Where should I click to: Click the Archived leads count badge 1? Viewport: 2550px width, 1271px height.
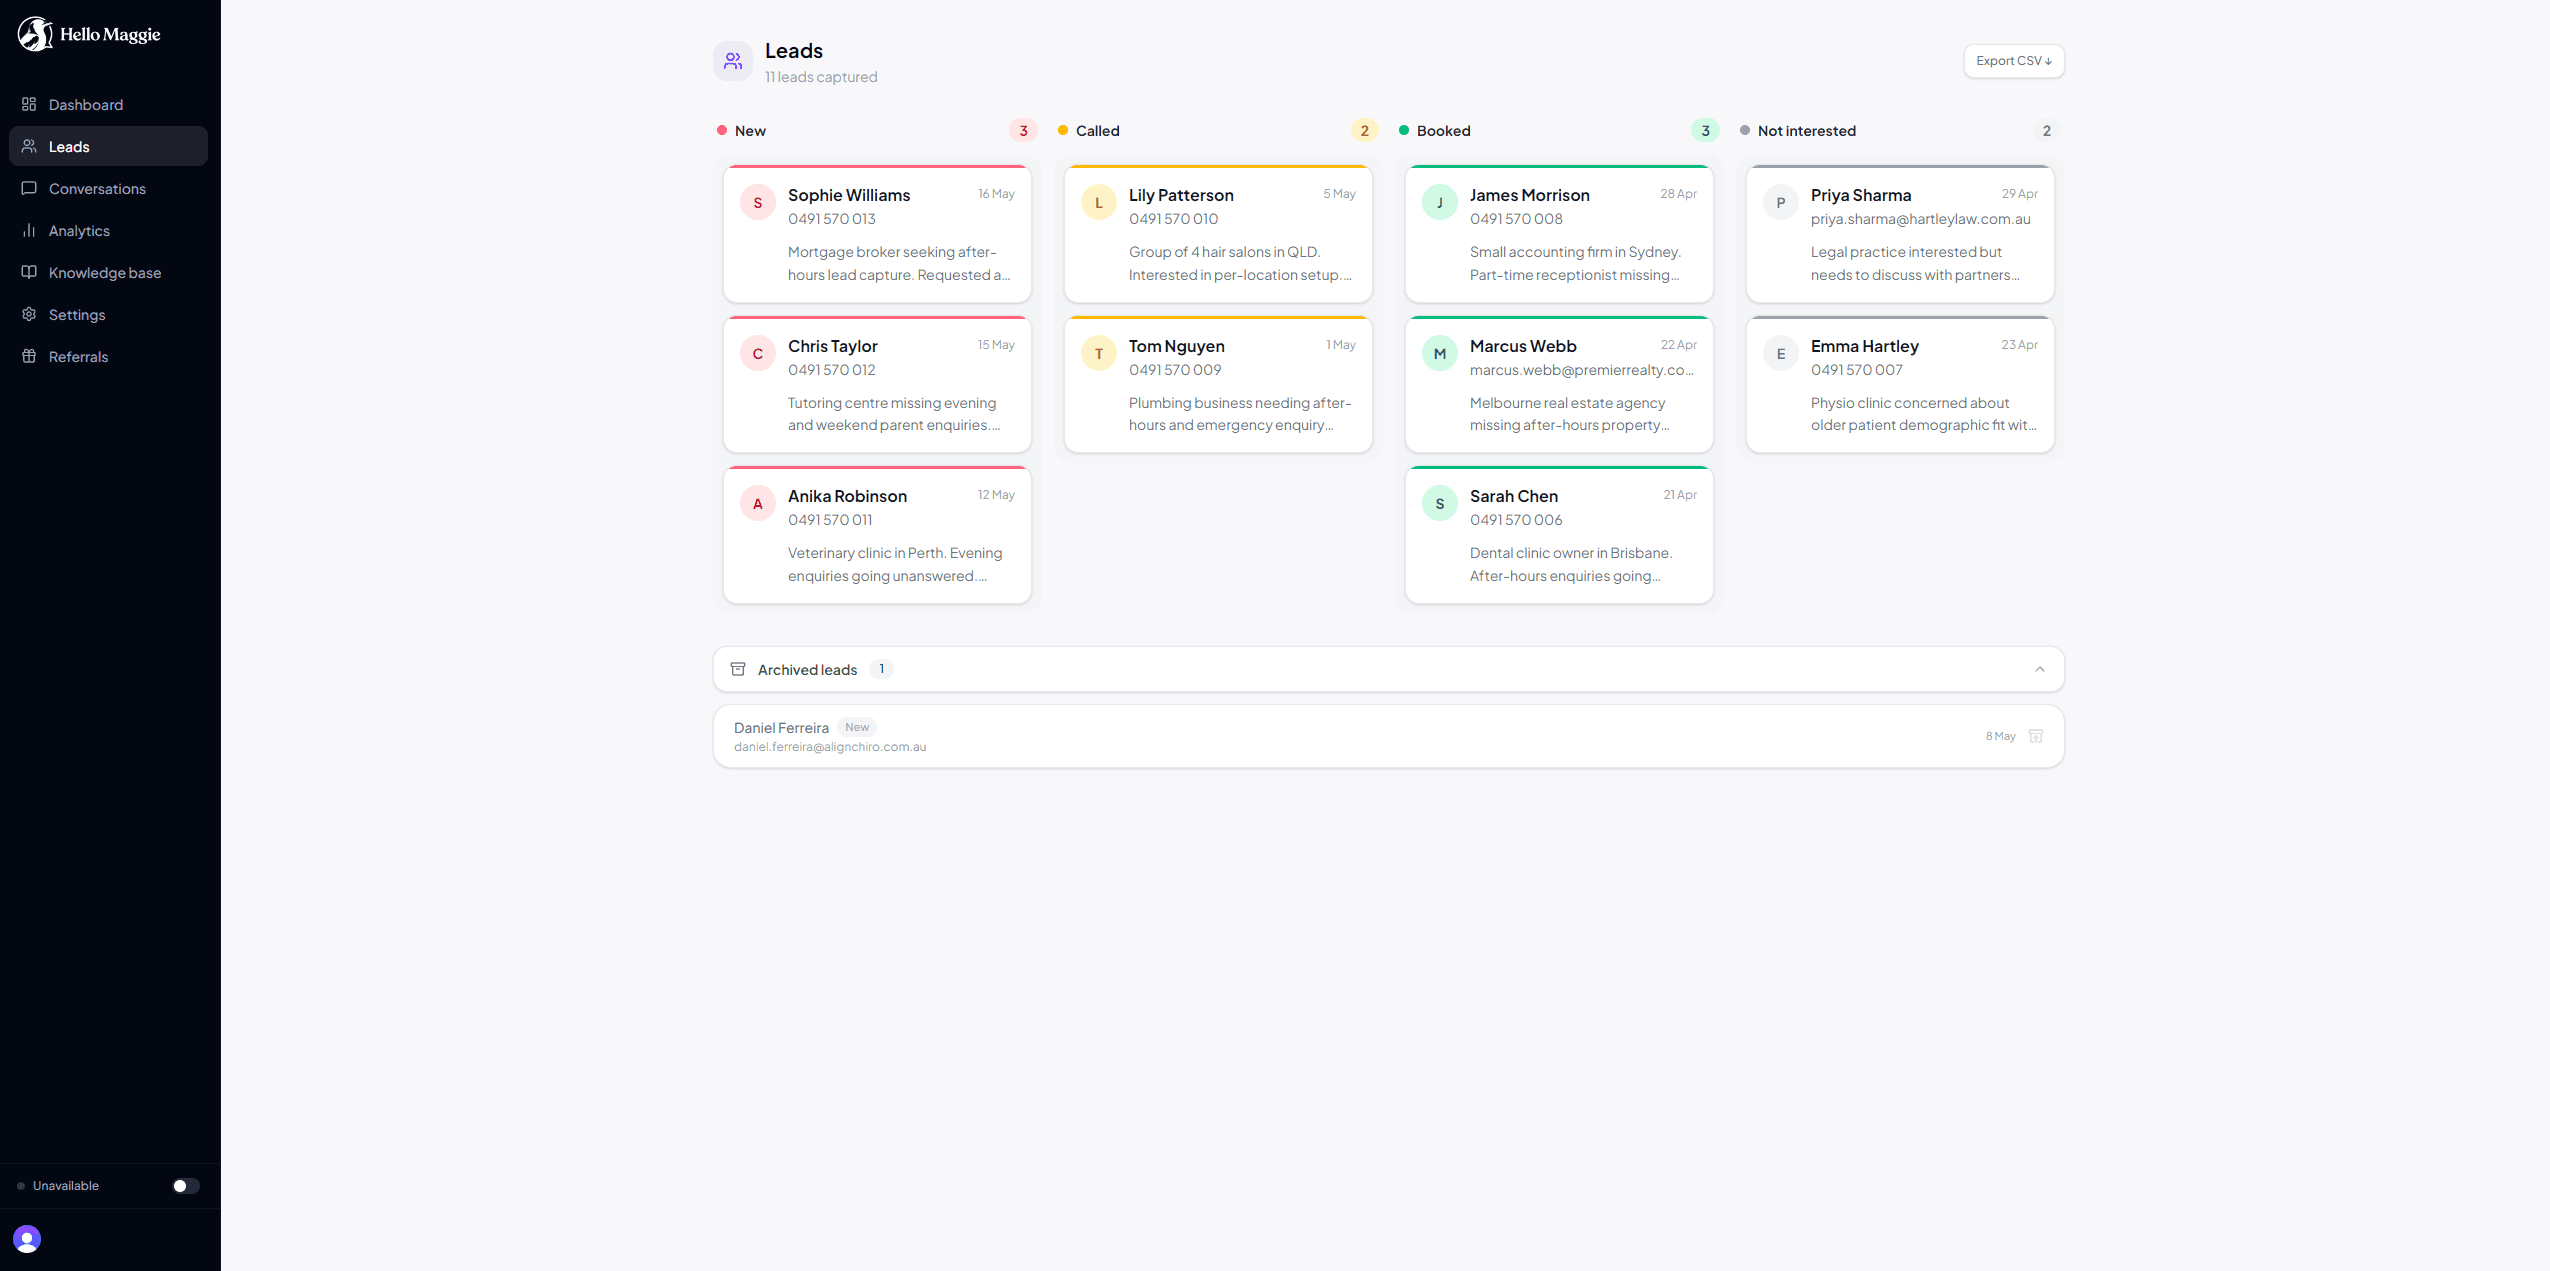coord(881,669)
